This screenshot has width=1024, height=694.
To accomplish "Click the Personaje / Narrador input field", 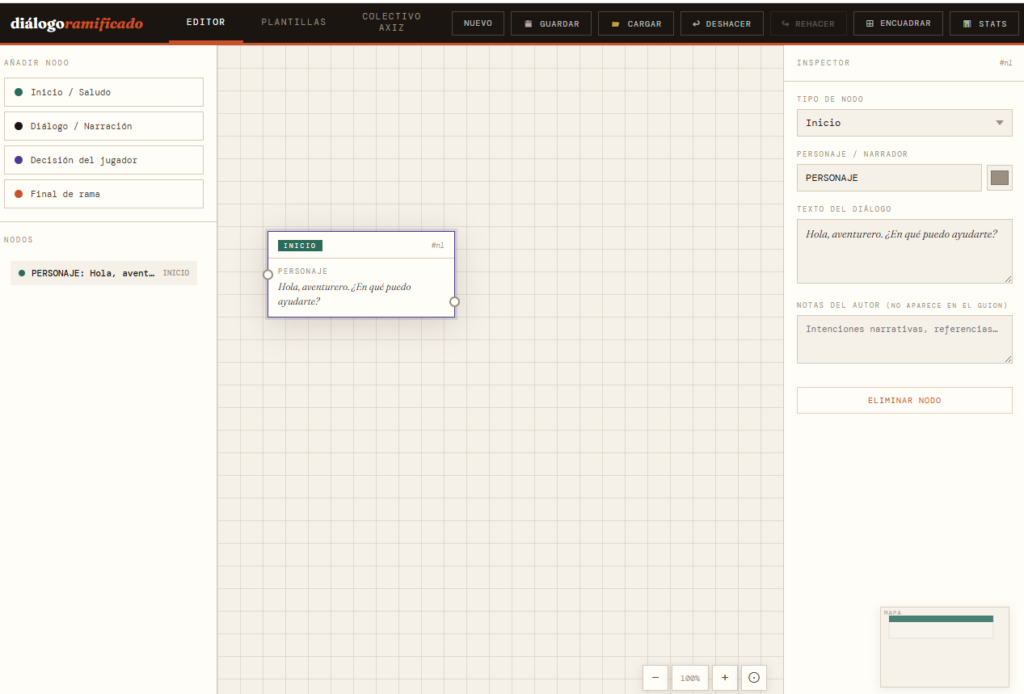I will 889,178.
